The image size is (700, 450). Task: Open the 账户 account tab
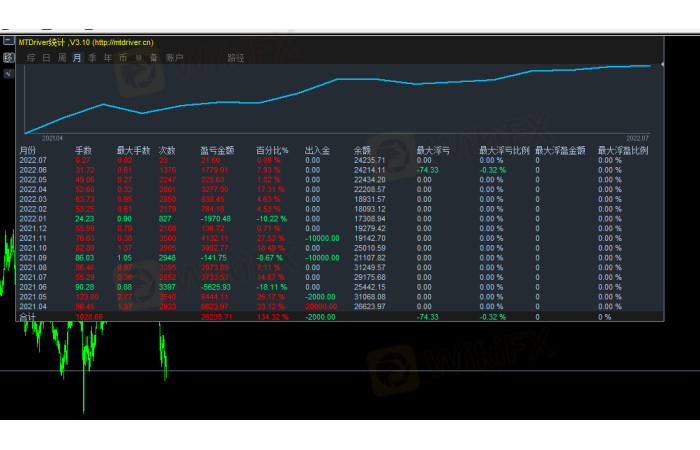click(174, 58)
